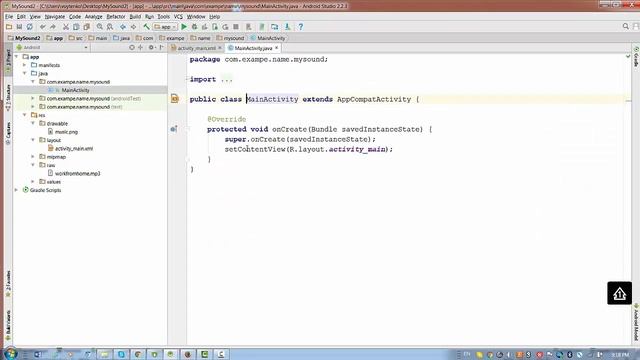Expand the collapsed import statements
Image resolution: width=640 pixels, height=360 pixels.
tap(227, 79)
